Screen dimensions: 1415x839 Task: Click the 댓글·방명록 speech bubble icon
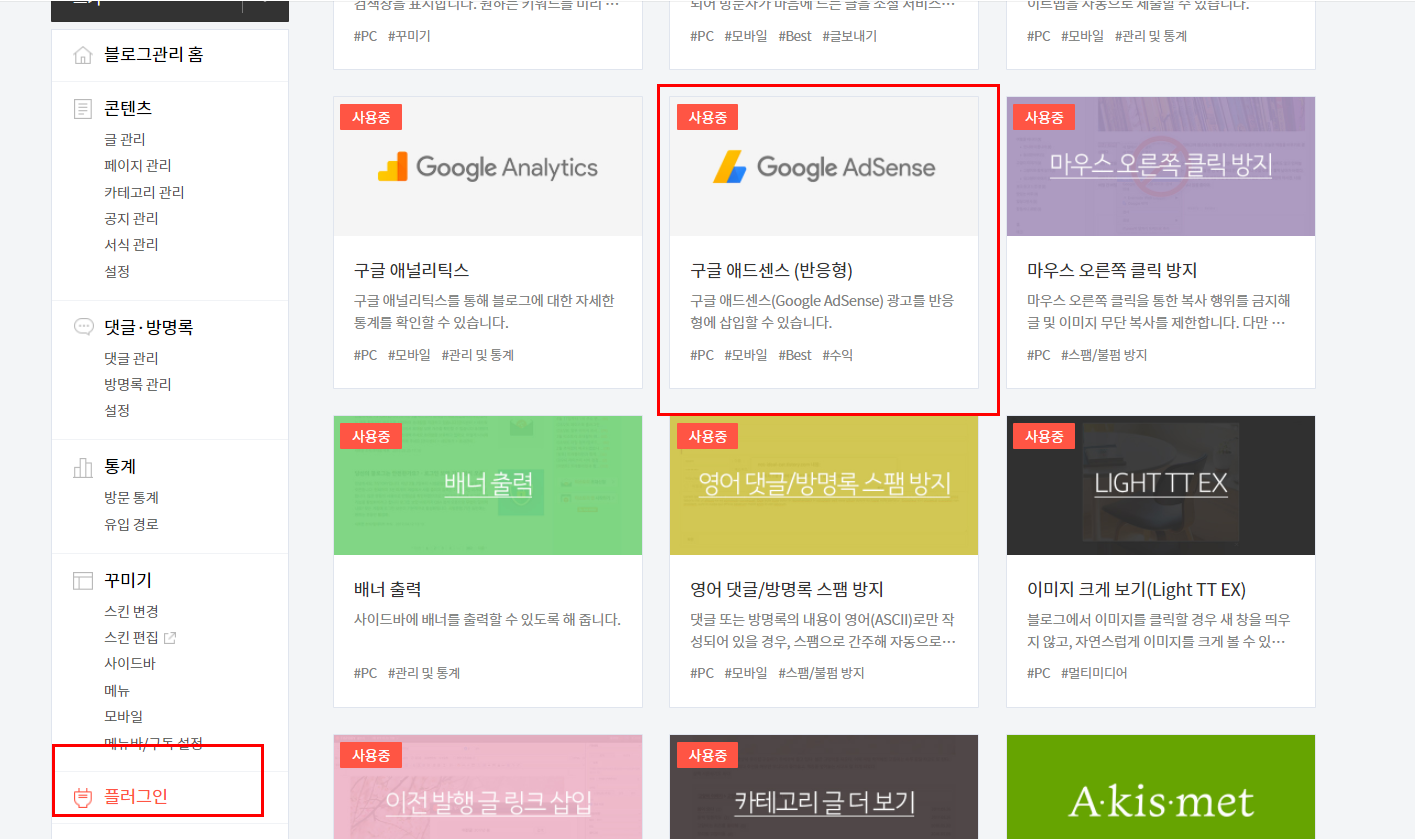(84, 327)
